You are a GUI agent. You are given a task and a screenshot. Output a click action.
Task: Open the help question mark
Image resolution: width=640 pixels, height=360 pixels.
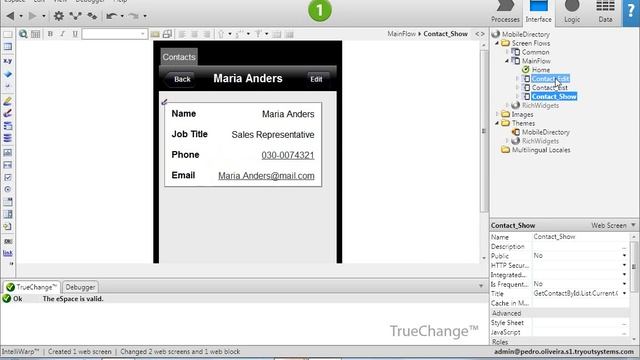631,11
